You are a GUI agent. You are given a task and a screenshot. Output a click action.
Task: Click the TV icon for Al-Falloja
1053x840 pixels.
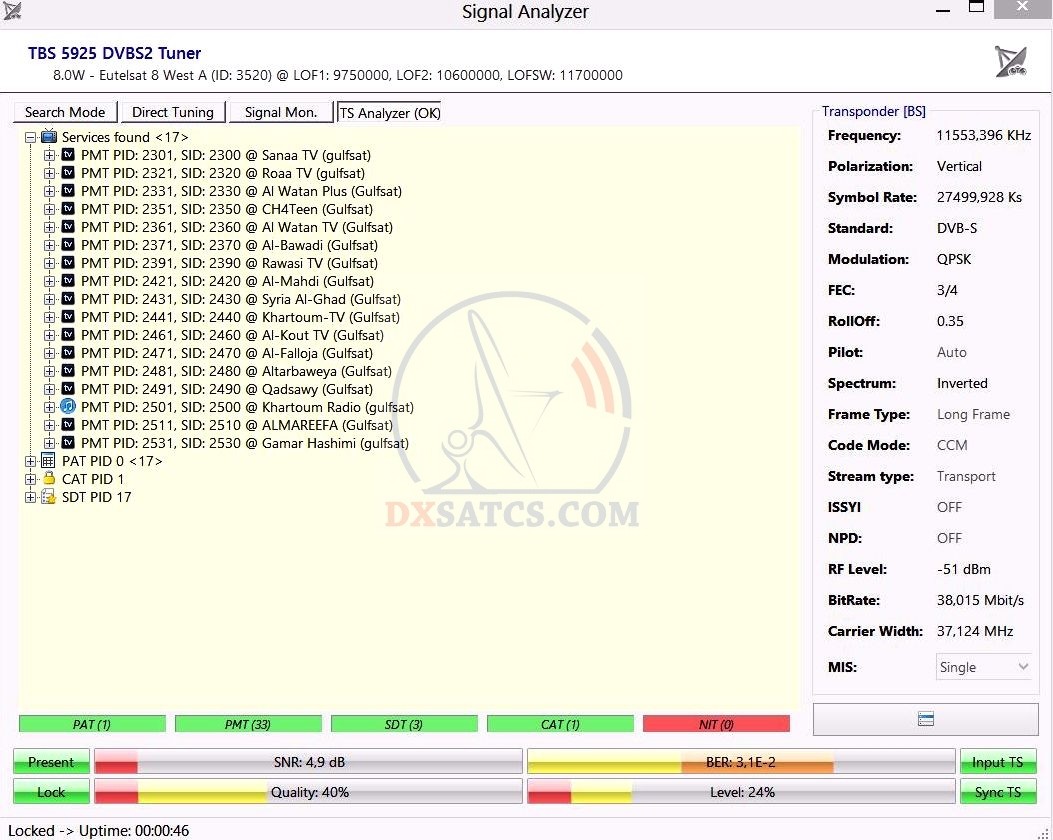(68, 353)
